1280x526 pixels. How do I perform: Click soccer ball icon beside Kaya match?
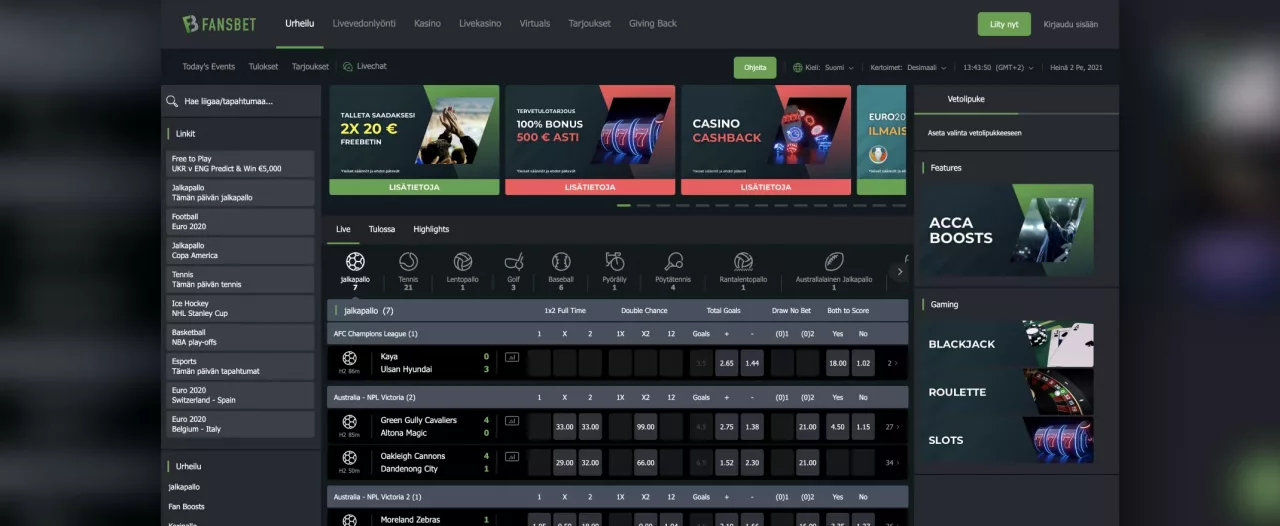pyautogui.click(x=349, y=358)
